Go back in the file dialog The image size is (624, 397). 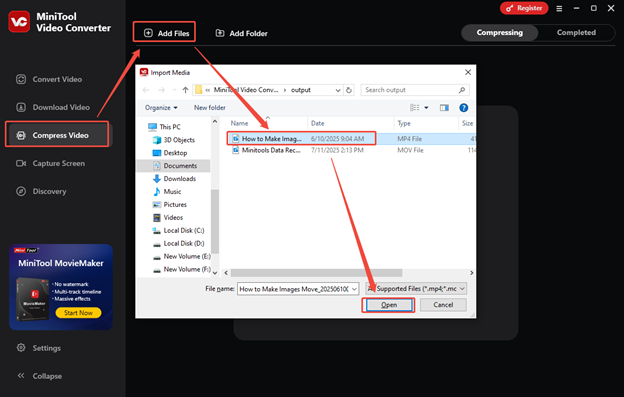coord(146,90)
